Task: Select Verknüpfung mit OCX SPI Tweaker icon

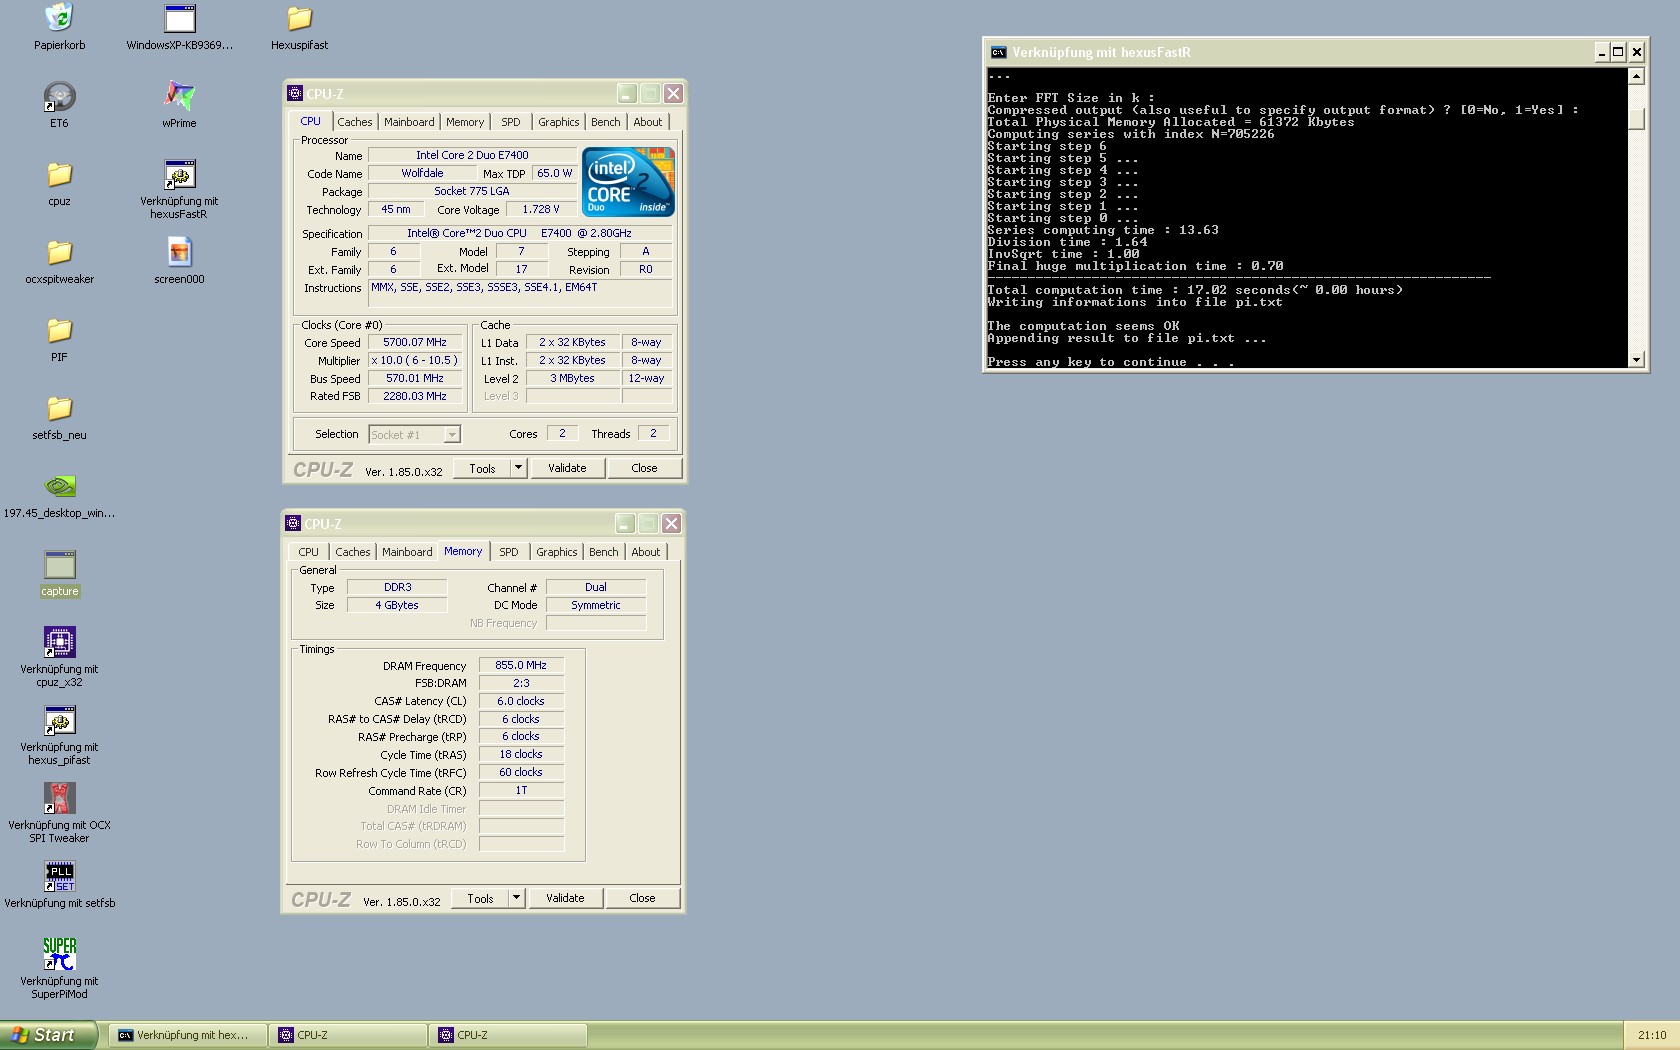Action: [x=59, y=799]
